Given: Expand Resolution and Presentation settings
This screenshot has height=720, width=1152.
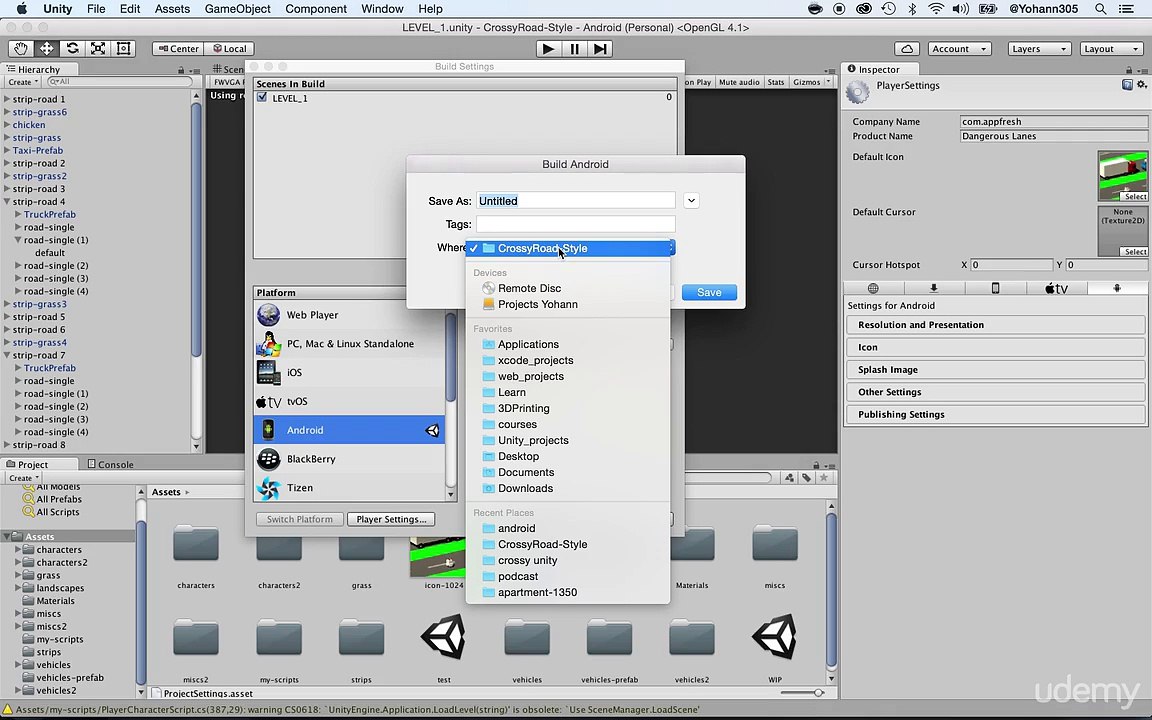Looking at the screenshot, I should [996, 325].
